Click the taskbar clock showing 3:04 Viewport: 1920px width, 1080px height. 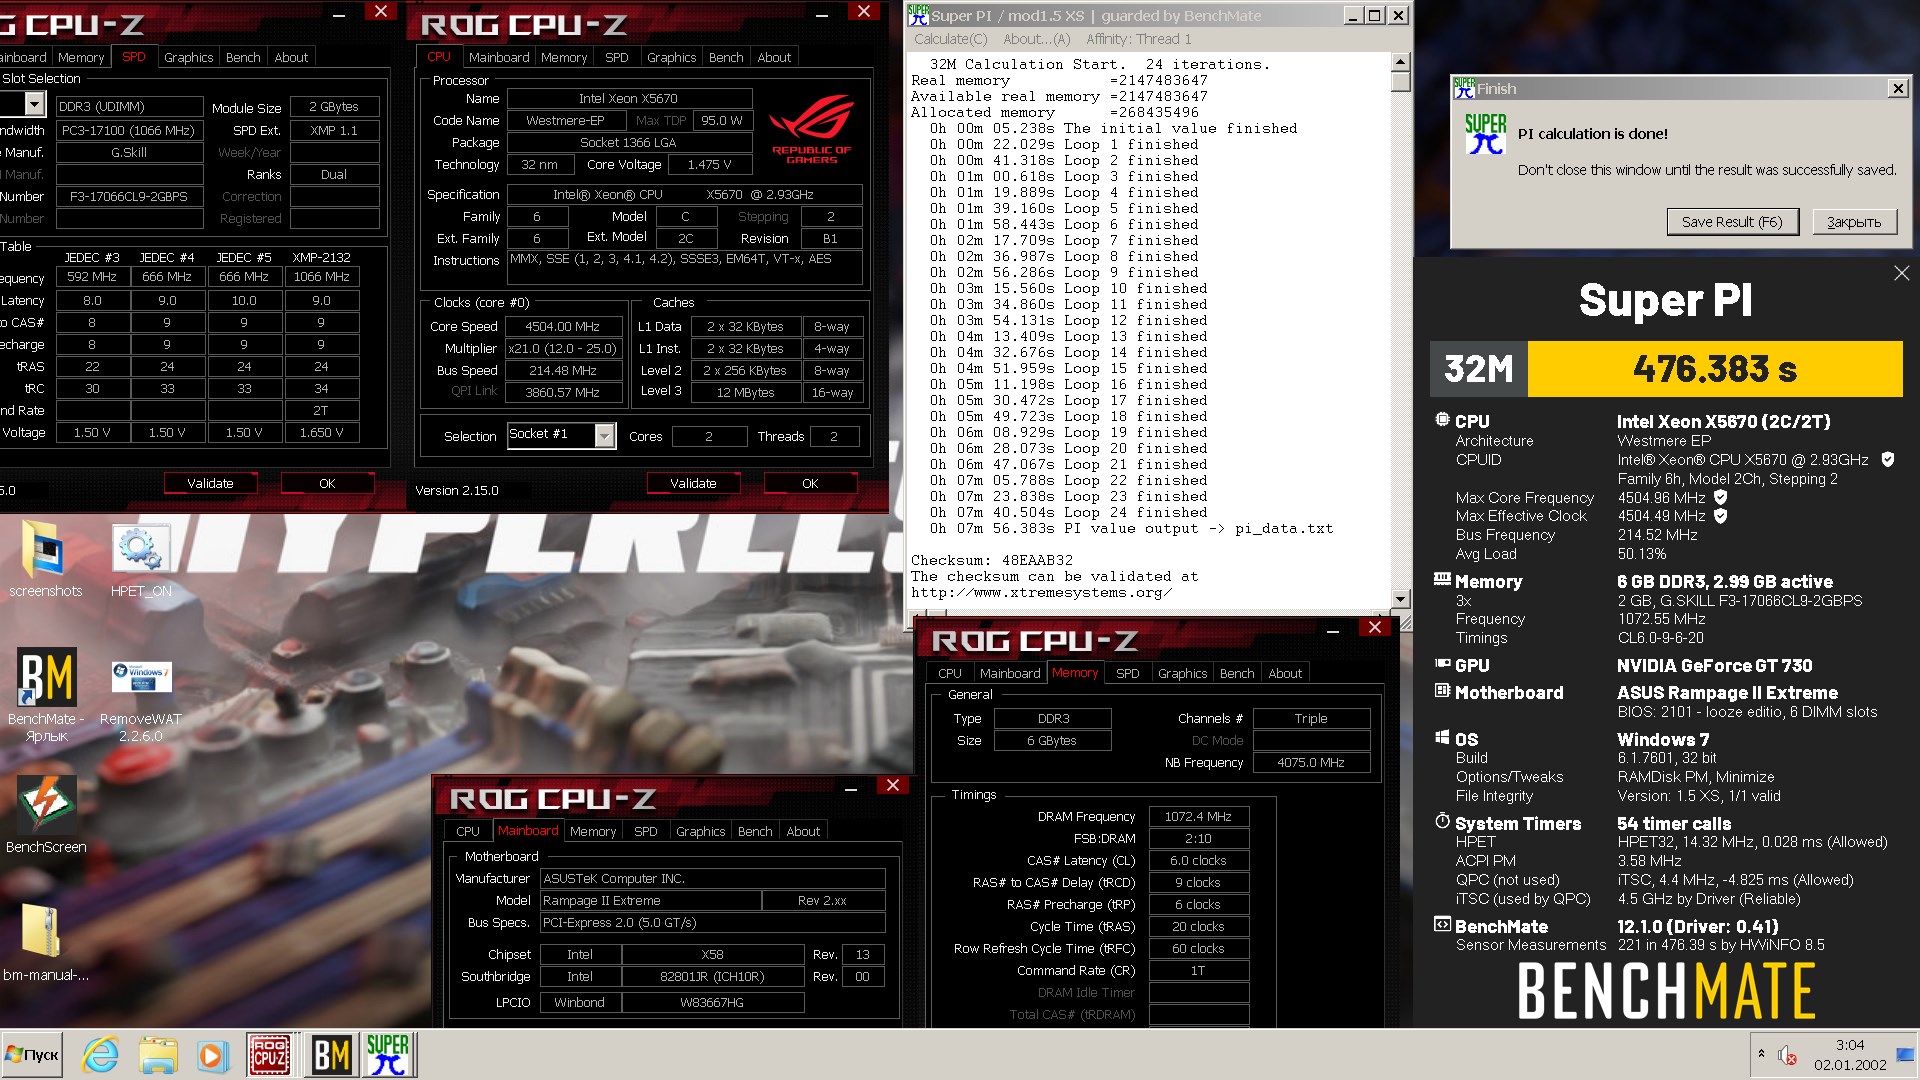point(1850,1054)
